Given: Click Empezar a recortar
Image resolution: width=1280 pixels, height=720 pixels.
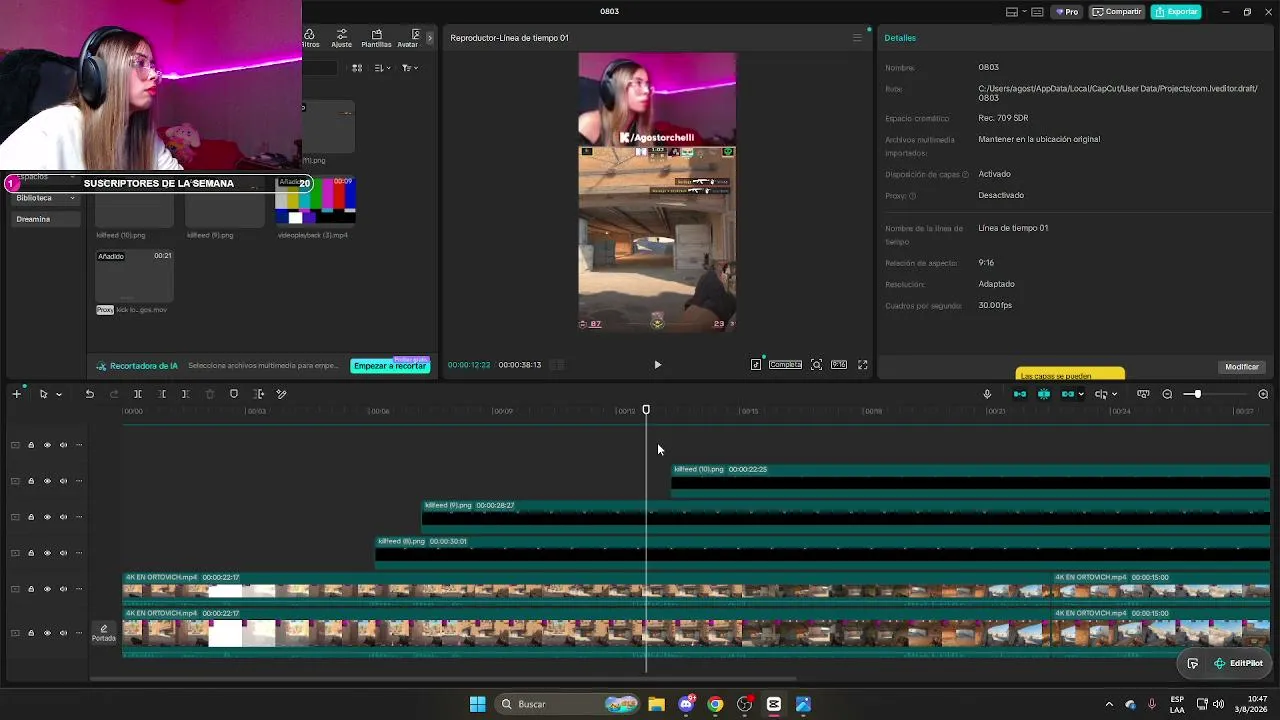Looking at the screenshot, I should (x=390, y=366).
